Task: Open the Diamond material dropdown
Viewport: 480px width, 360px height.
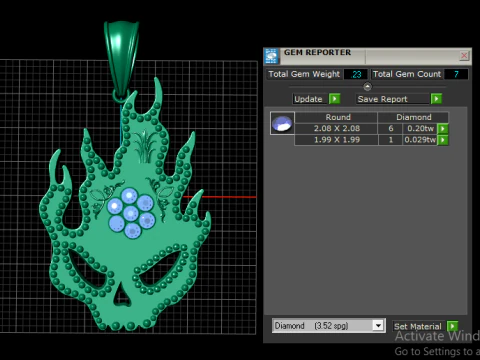Action: click(x=328, y=326)
